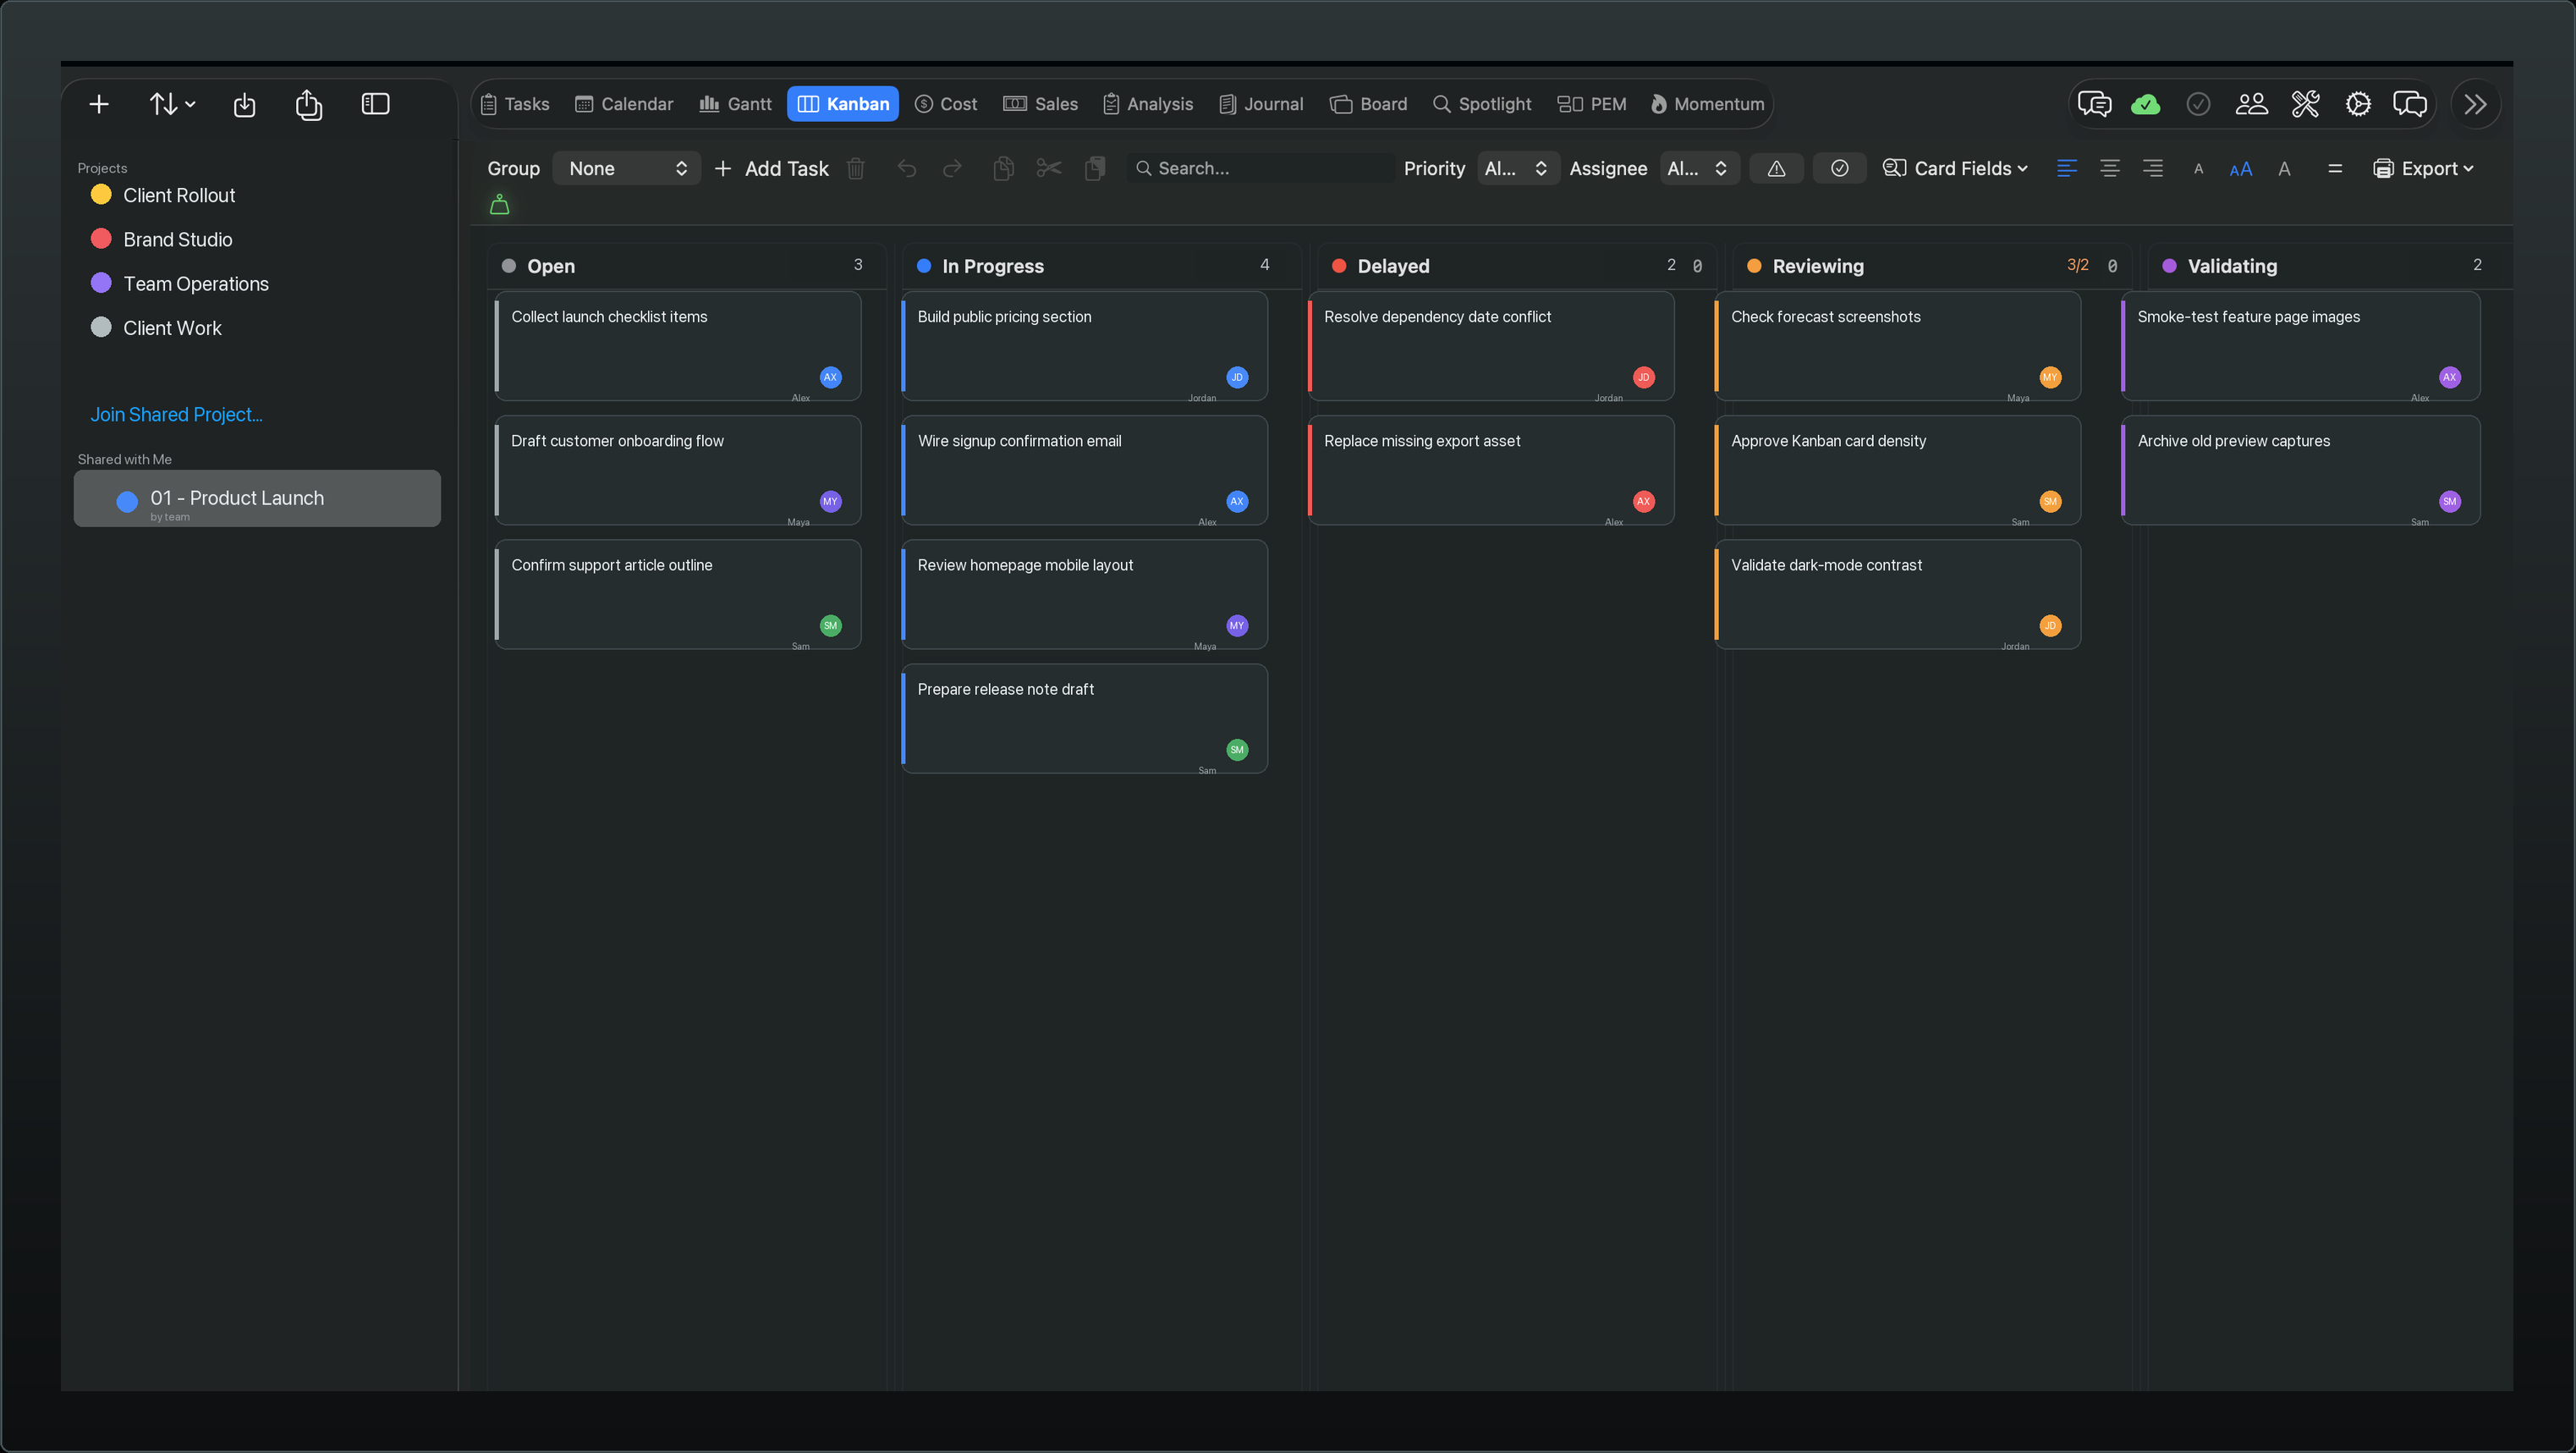This screenshot has width=2576, height=1453.
Task: Select the medium AA font size
Action: pos(2241,169)
